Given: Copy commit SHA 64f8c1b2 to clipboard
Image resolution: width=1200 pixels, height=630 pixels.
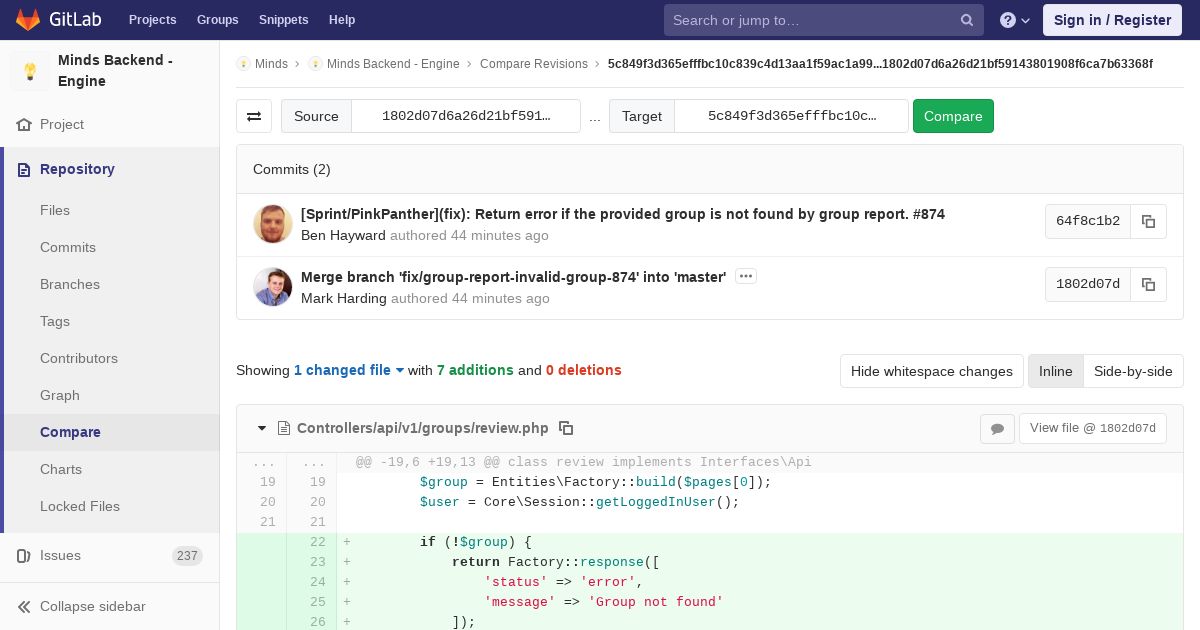Looking at the screenshot, I should [1148, 222].
